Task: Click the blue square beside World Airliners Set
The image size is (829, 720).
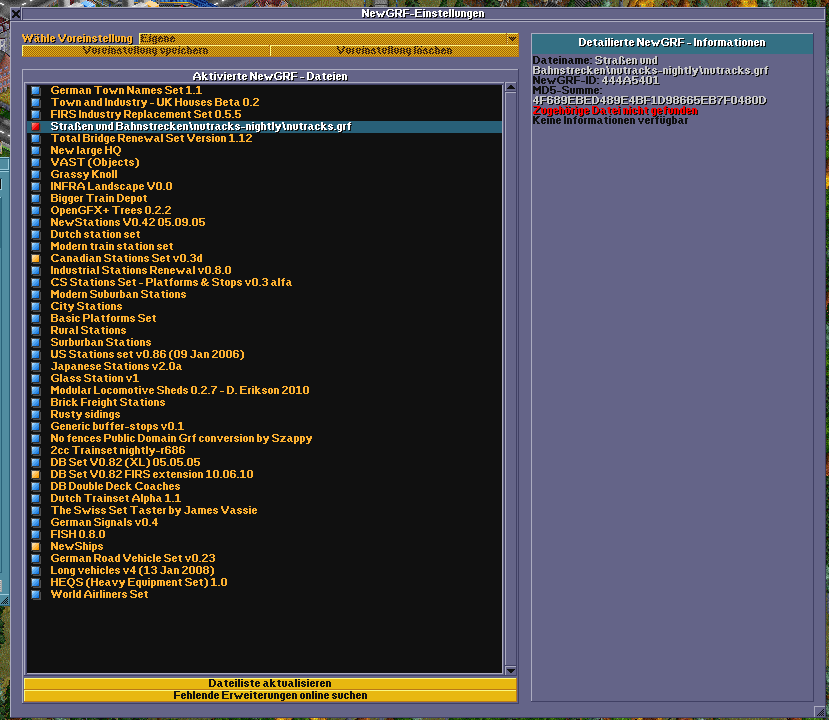Action: coord(36,595)
